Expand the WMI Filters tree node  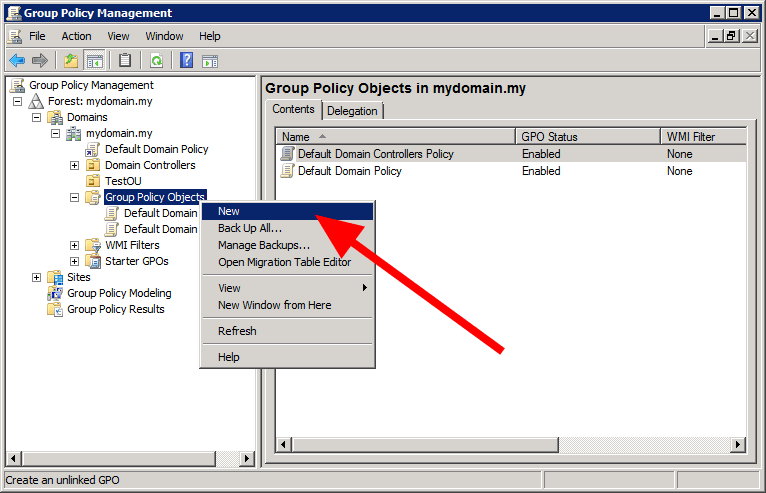pos(74,245)
